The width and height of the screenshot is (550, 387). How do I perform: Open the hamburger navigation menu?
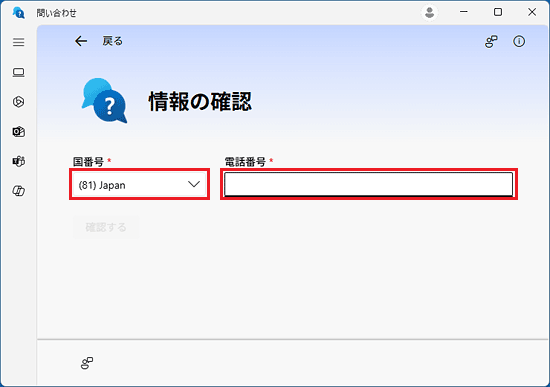(19, 42)
